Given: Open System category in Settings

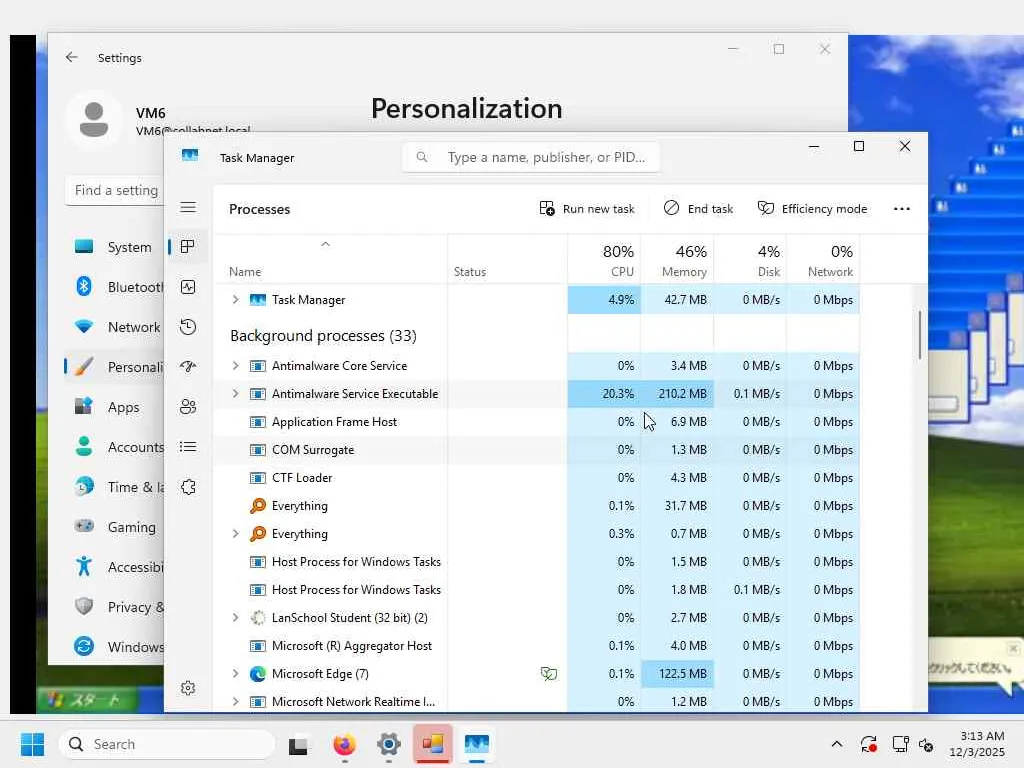Looking at the screenshot, I should coord(114,247).
